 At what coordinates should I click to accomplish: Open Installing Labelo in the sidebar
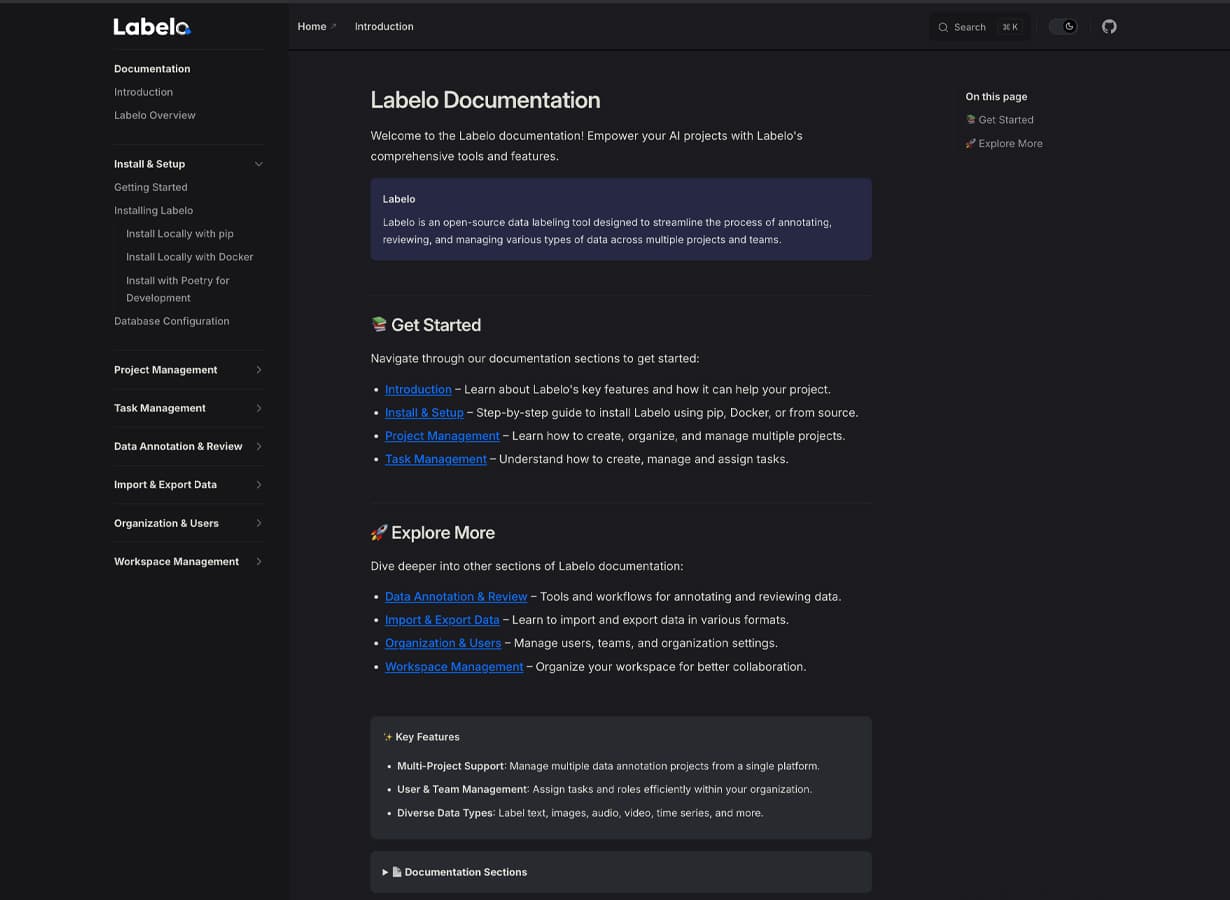pos(154,210)
